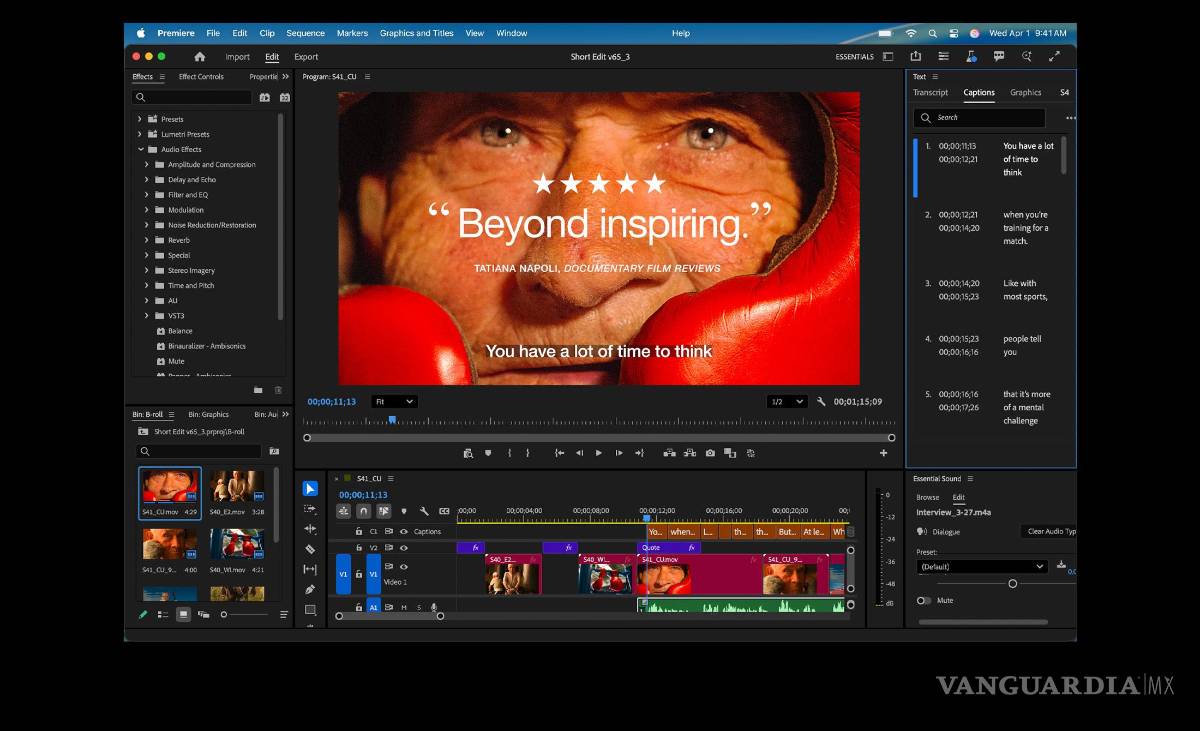Go to home screen via house icon
This screenshot has width=1200, height=731.
(200, 57)
